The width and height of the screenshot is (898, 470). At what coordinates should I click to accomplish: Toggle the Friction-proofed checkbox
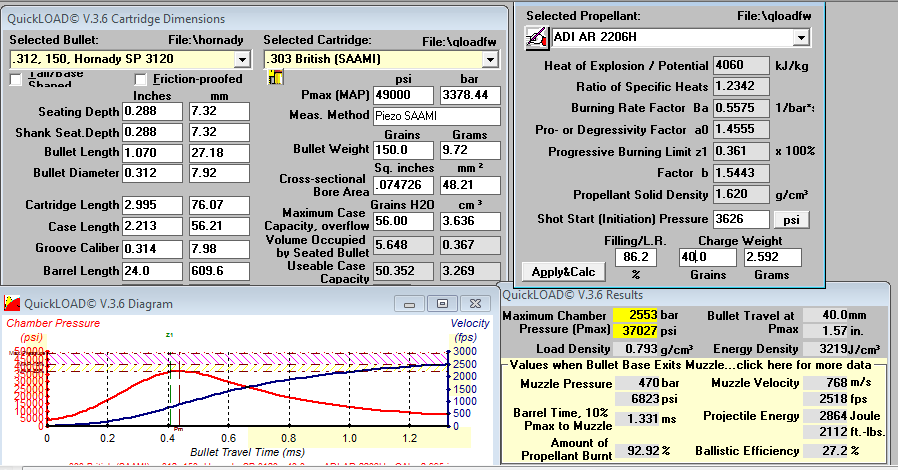click(141, 79)
